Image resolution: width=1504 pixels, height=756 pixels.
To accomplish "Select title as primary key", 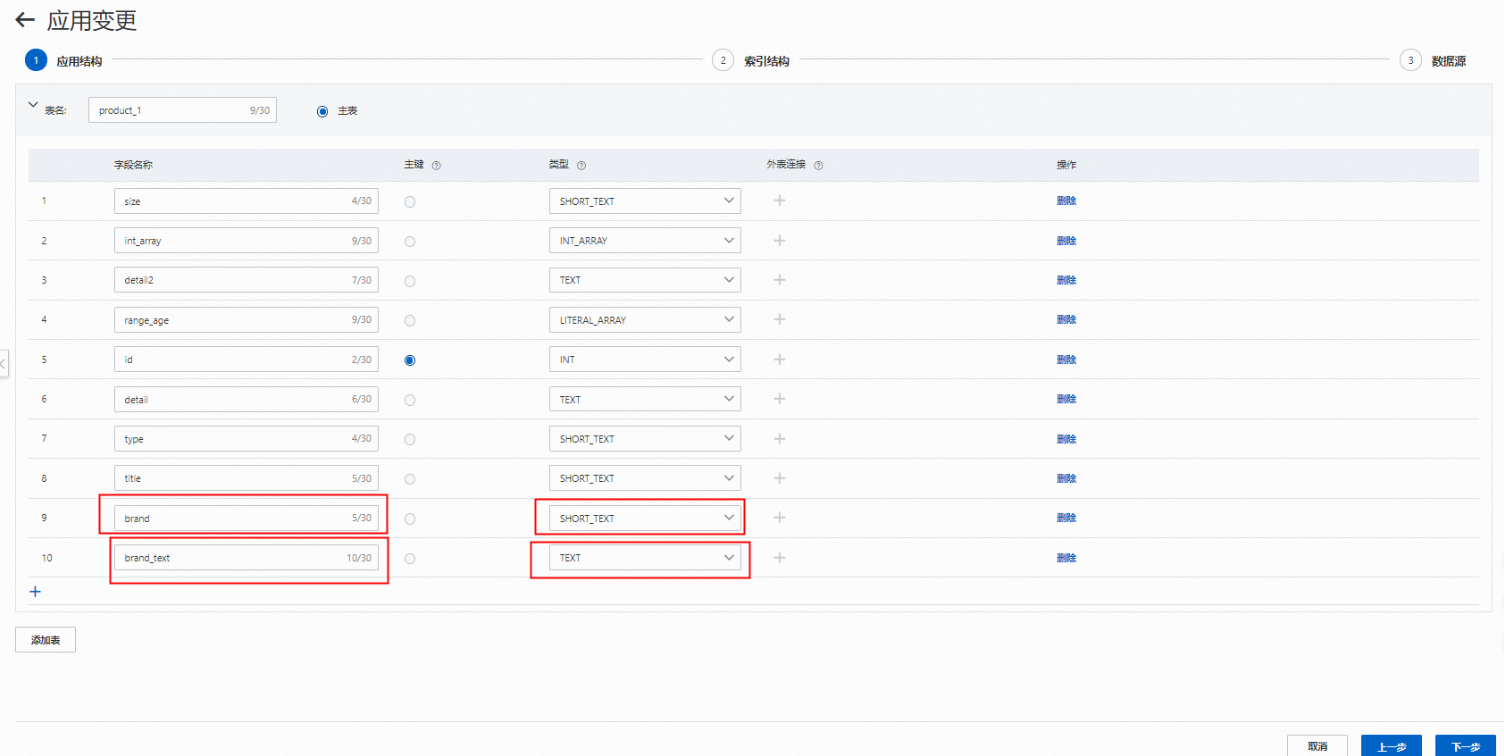I will pyautogui.click(x=410, y=479).
